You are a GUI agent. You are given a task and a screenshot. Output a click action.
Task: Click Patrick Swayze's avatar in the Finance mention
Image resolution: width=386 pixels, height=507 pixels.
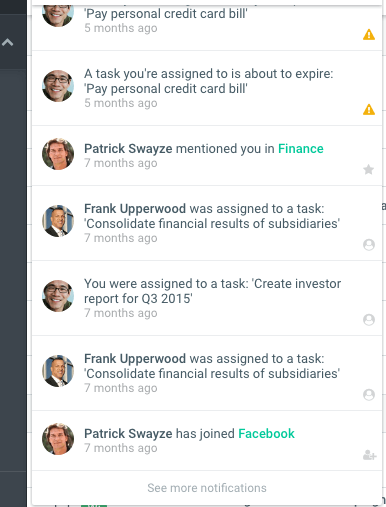(x=58, y=154)
